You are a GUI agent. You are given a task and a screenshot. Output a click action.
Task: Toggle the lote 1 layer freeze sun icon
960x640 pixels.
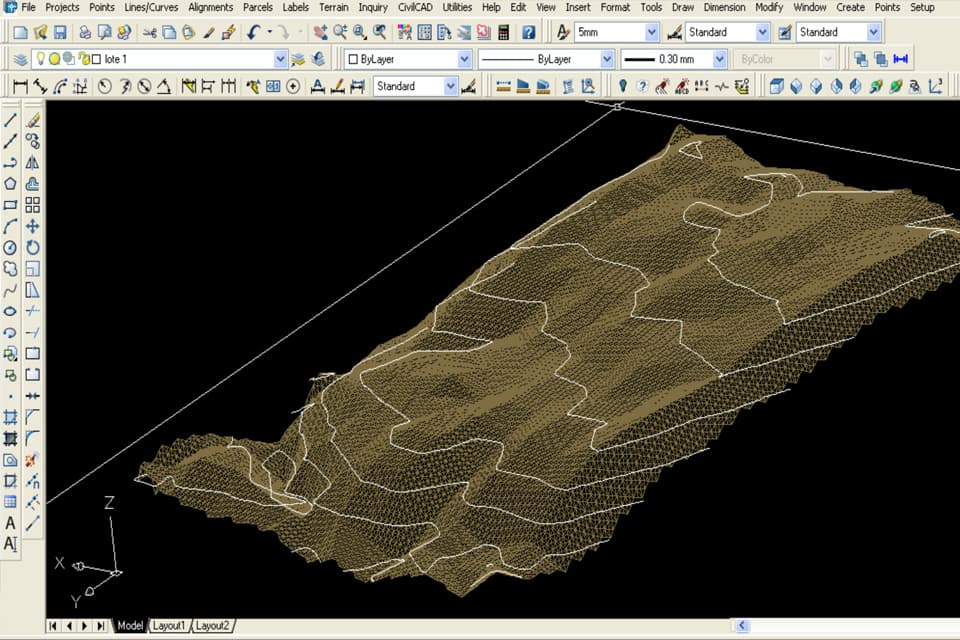click(x=55, y=60)
